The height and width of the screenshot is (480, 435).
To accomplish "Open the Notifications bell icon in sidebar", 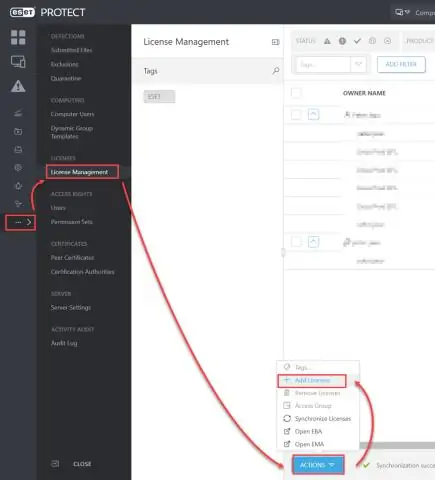I will (x=18, y=186).
